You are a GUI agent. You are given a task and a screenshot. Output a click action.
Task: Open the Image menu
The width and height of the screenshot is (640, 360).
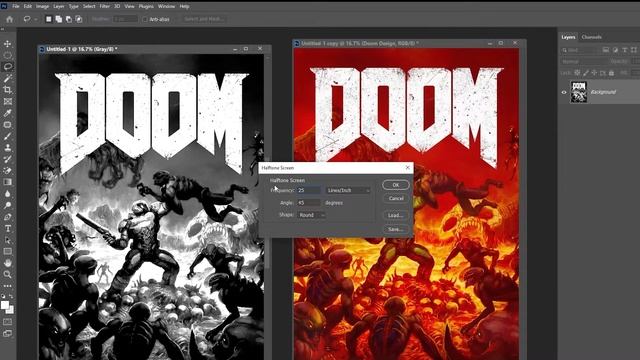tap(42, 7)
